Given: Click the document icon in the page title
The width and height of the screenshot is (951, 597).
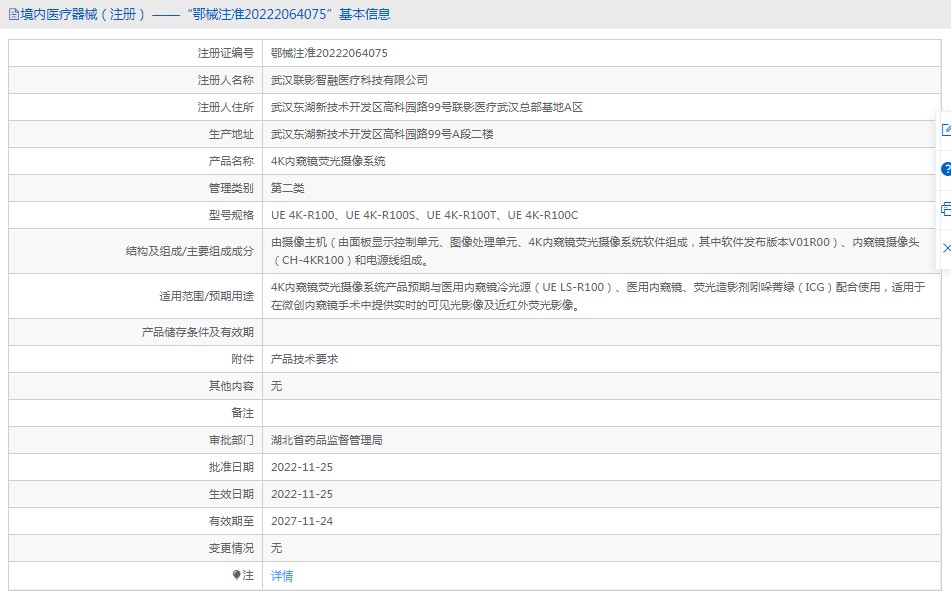Looking at the screenshot, I should [x=14, y=15].
